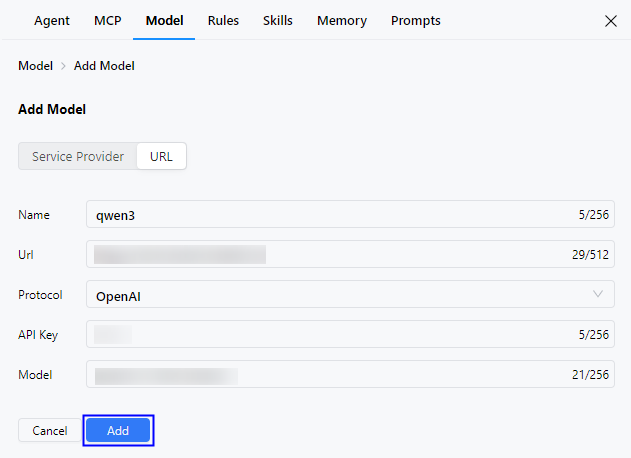The height and width of the screenshot is (458, 631).
Task: Click the Add Model breadcrumb item
Action: (104, 66)
